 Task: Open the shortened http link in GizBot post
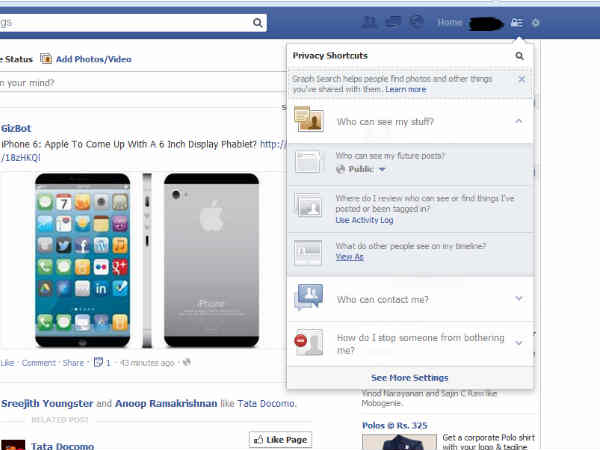click(x=273, y=144)
